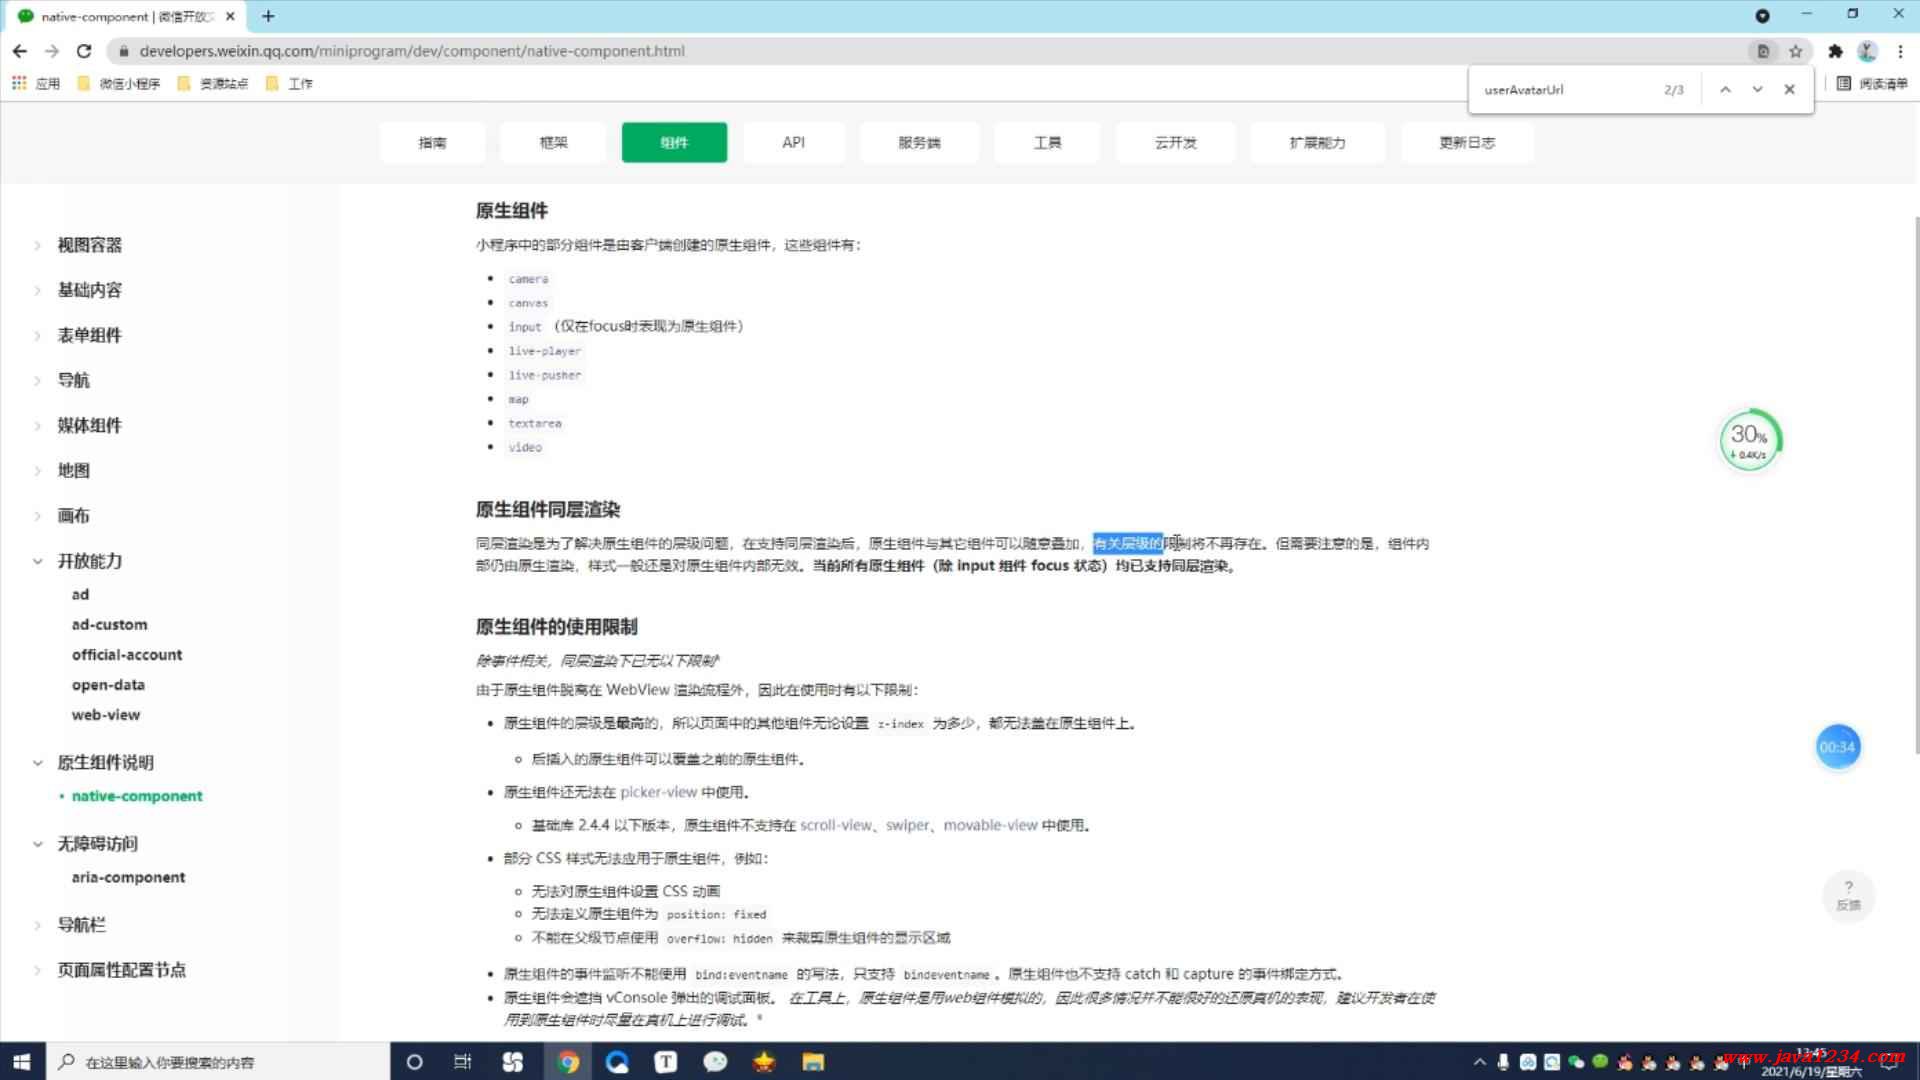Screen dimensions: 1920x1080
Task: Select the 组件 tab
Action: pyautogui.click(x=674, y=142)
